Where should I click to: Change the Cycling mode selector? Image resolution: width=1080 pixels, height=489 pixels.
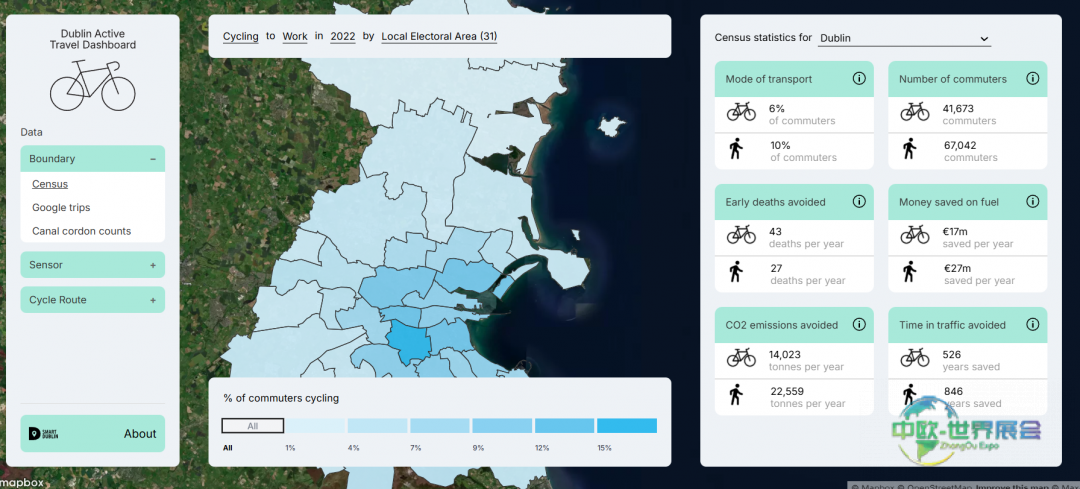(x=240, y=36)
